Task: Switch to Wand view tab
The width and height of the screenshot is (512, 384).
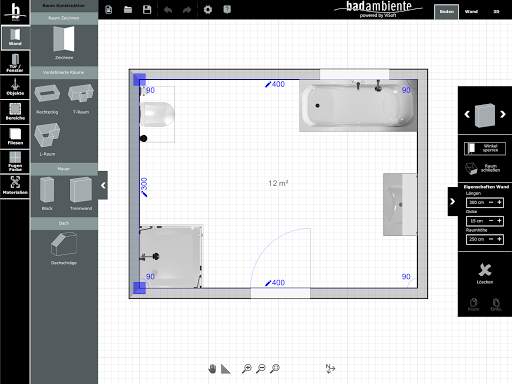Action: point(471,12)
